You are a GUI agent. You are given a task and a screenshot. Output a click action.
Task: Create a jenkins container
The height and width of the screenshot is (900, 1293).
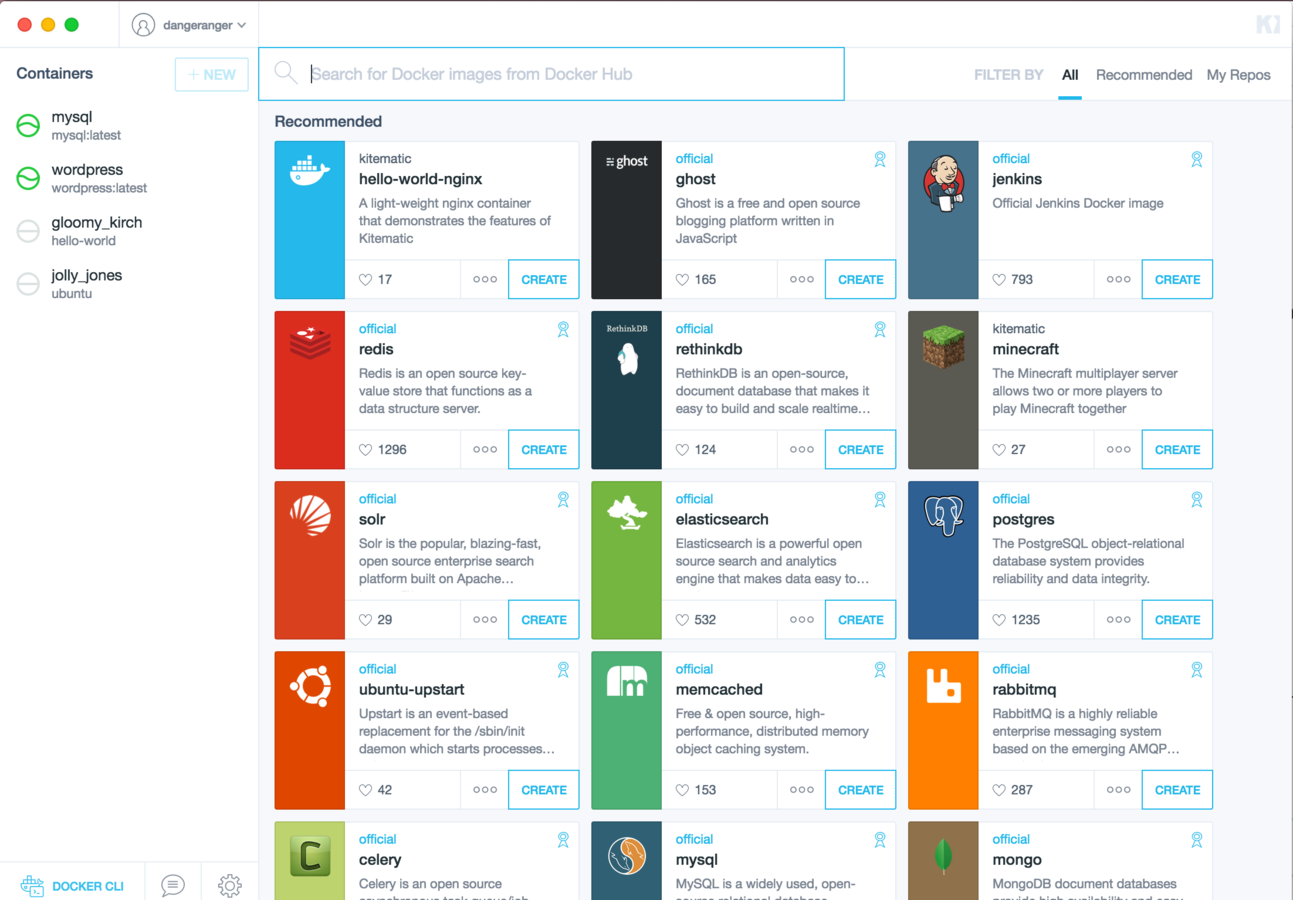[x=1177, y=280]
